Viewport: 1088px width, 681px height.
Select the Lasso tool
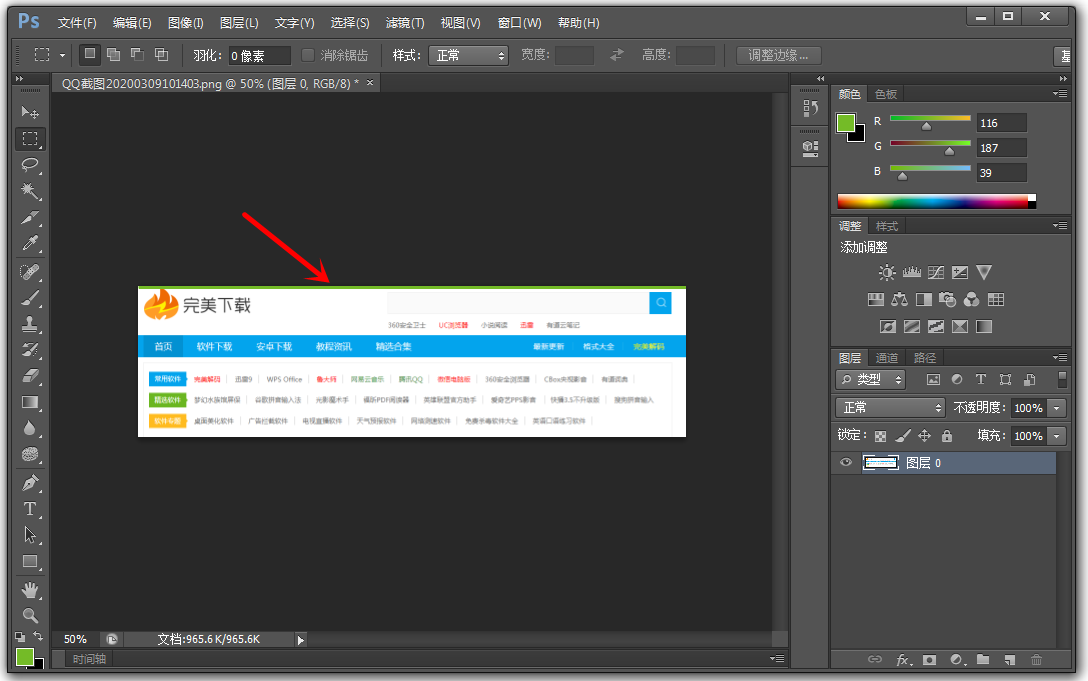(30, 165)
